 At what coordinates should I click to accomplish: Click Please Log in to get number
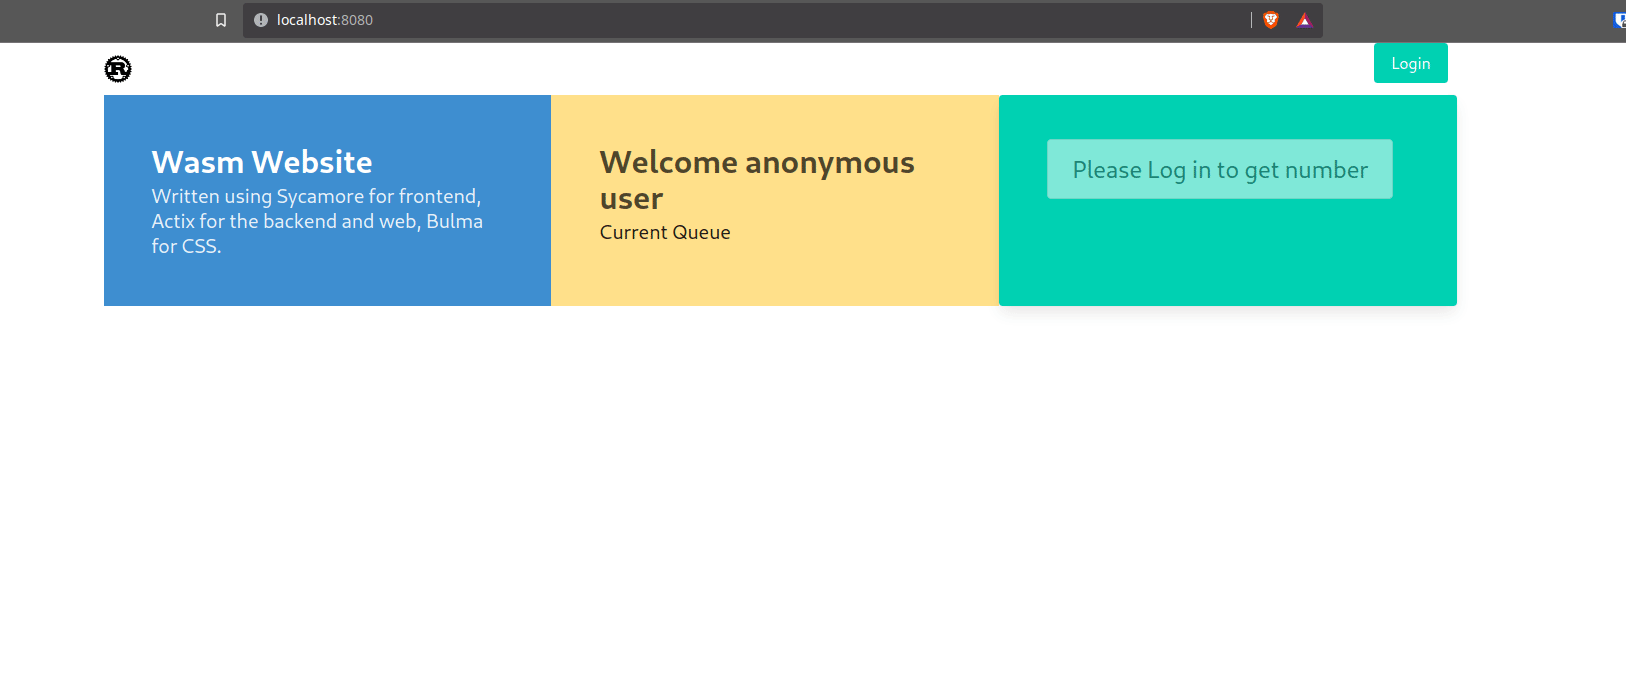(x=1220, y=169)
